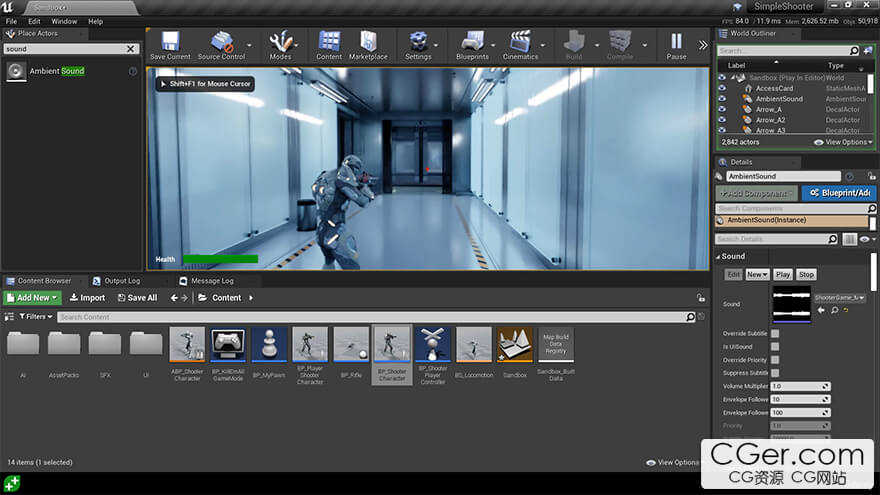This screenshot has height=495, width=880.
Task: Open the Settings dropdown arrow
Action: (436, 46)
